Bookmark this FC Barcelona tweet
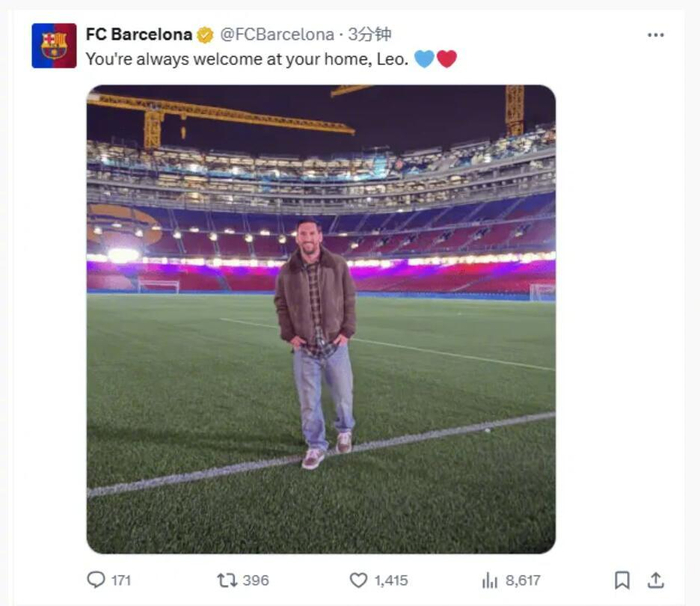The height and width of the screenshot is (606, 700). click(622, 580)
